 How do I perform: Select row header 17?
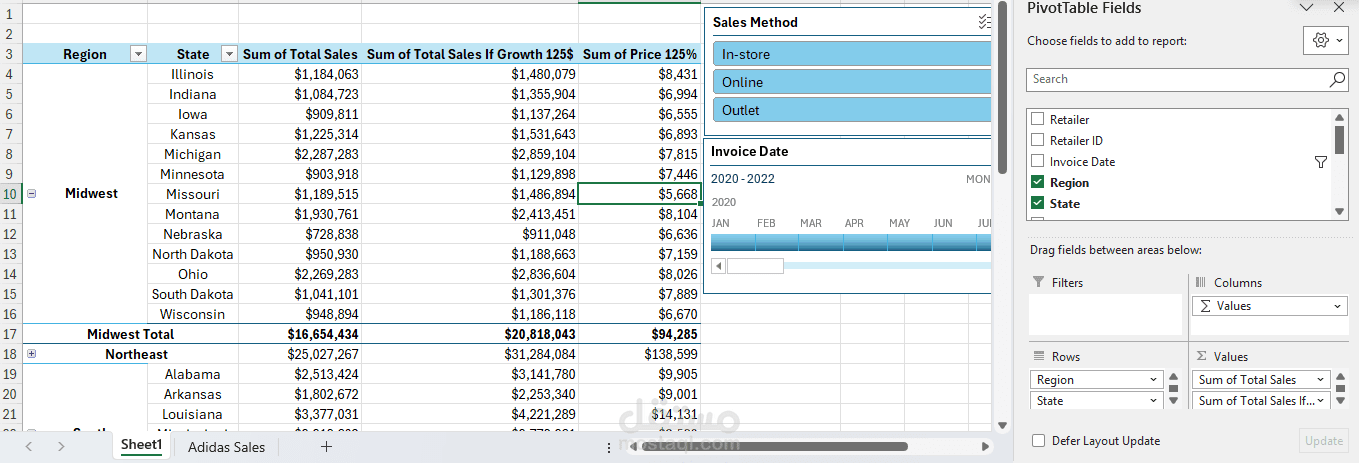pyautogui.click(x=11, y=334)
